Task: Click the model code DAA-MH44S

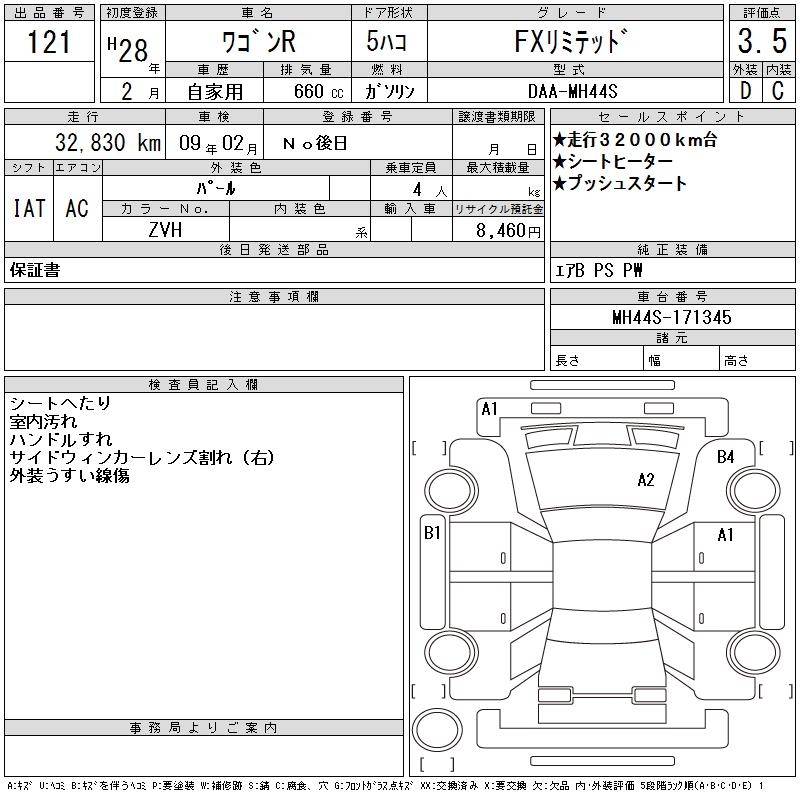Action: [x=572, y=91]
